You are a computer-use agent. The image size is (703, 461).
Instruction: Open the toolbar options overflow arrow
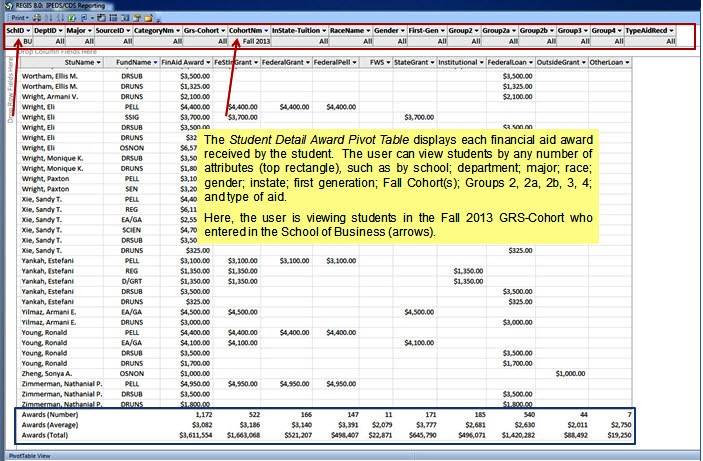158,20
